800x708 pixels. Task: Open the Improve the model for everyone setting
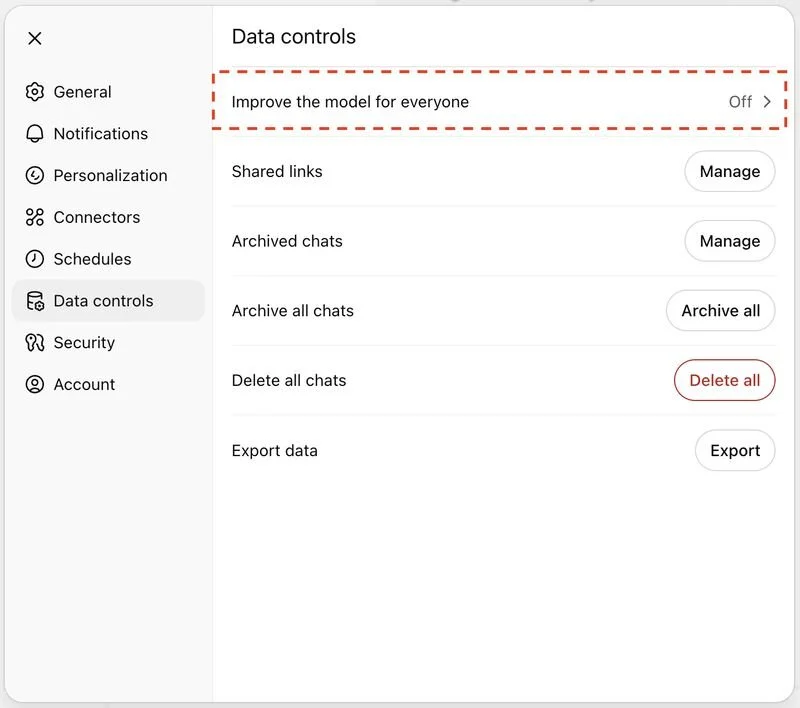pyautogui.click(x=350, y=102)
